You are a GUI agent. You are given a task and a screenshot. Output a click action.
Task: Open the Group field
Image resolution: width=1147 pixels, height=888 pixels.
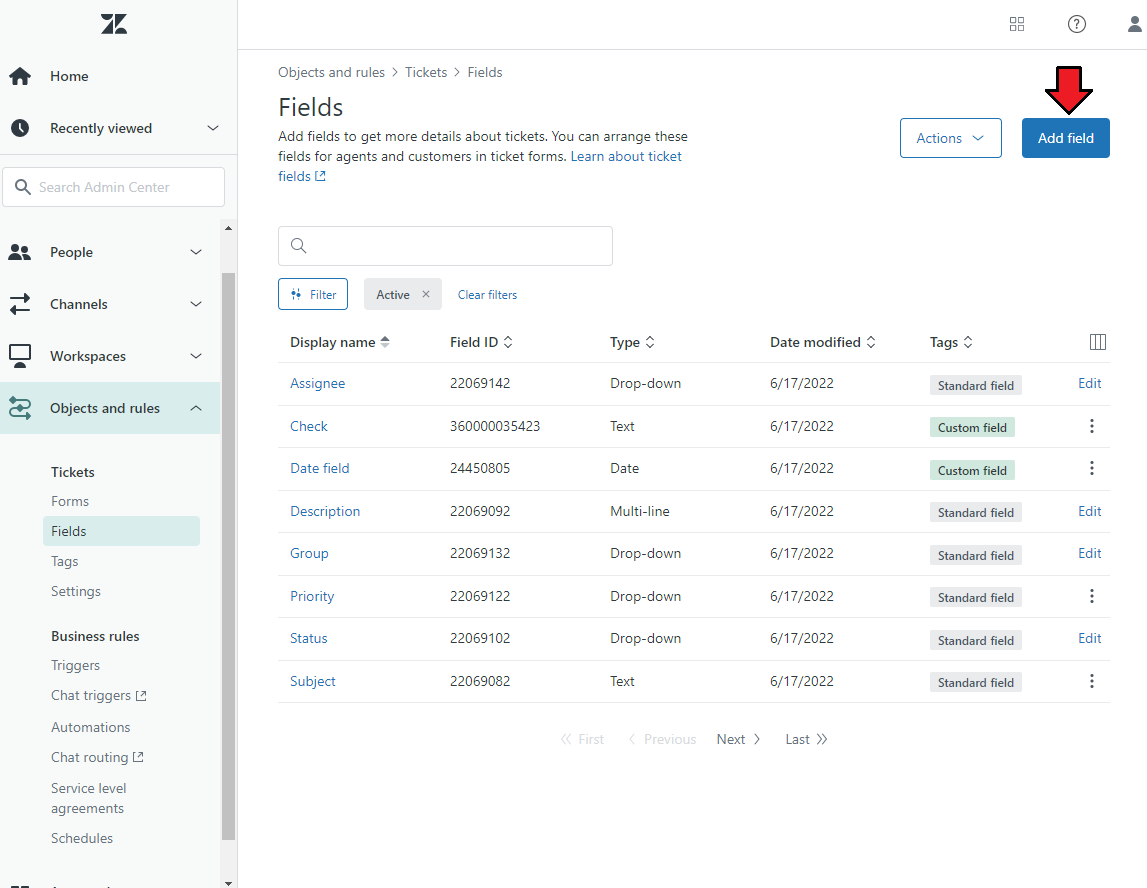309,554
